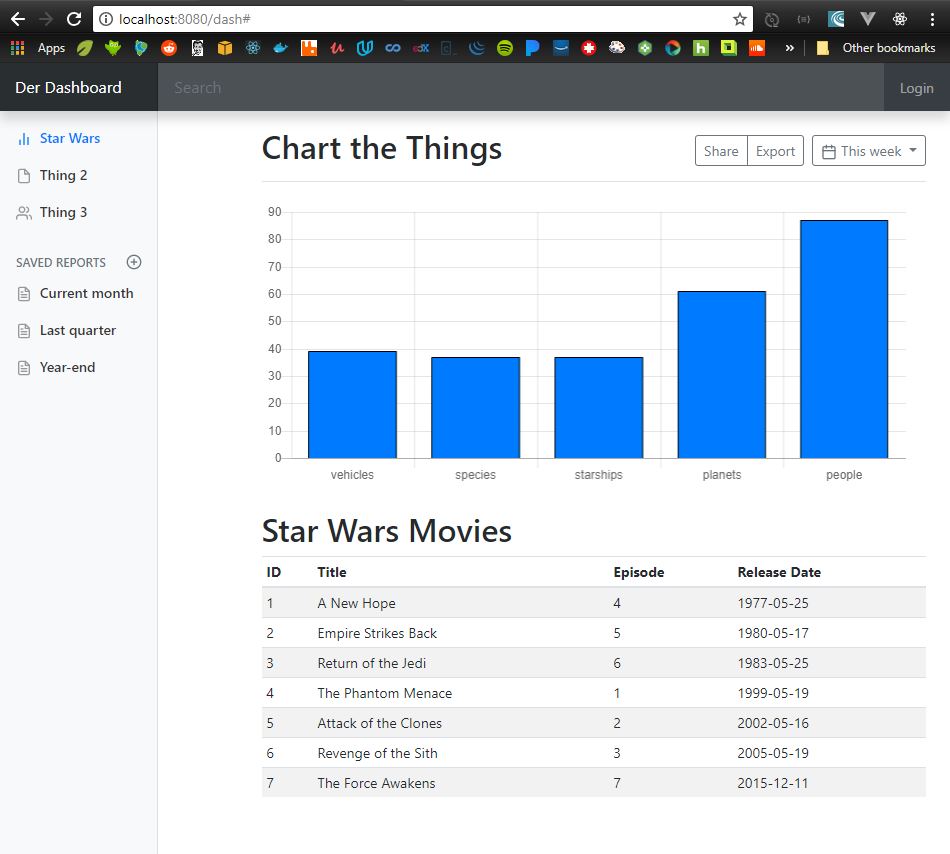Click the Return of the Jedi cell
Image resolution: width=950 pixels, height=854 pixels.
coord(371,663)
